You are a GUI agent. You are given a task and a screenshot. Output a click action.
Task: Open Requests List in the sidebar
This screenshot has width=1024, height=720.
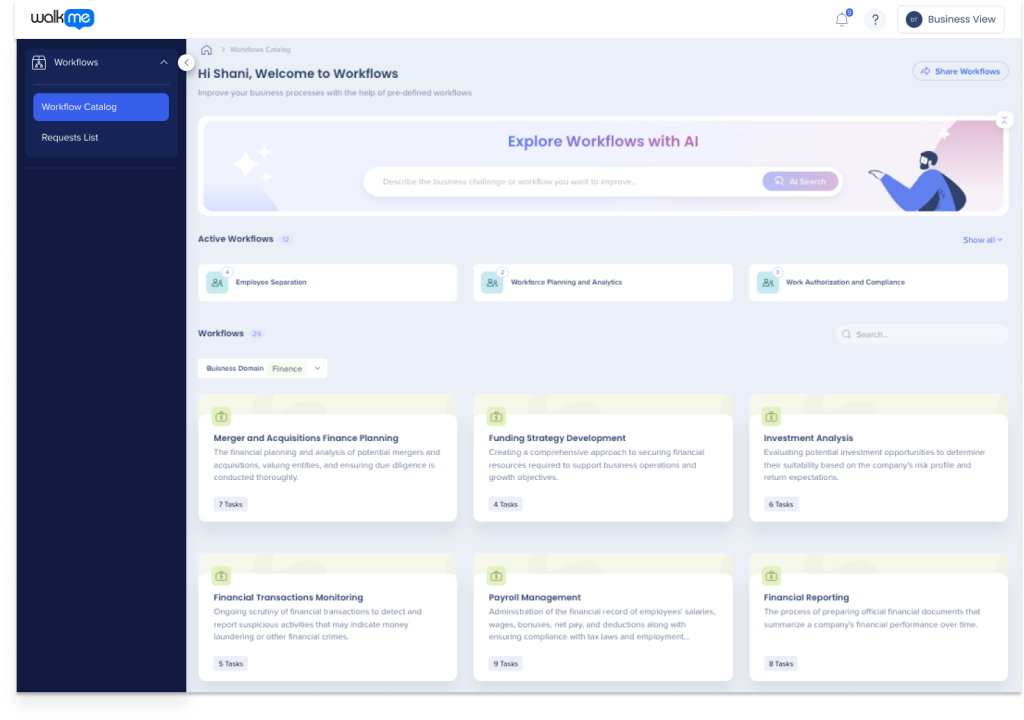pyautogui.click(x=70, y=138)
